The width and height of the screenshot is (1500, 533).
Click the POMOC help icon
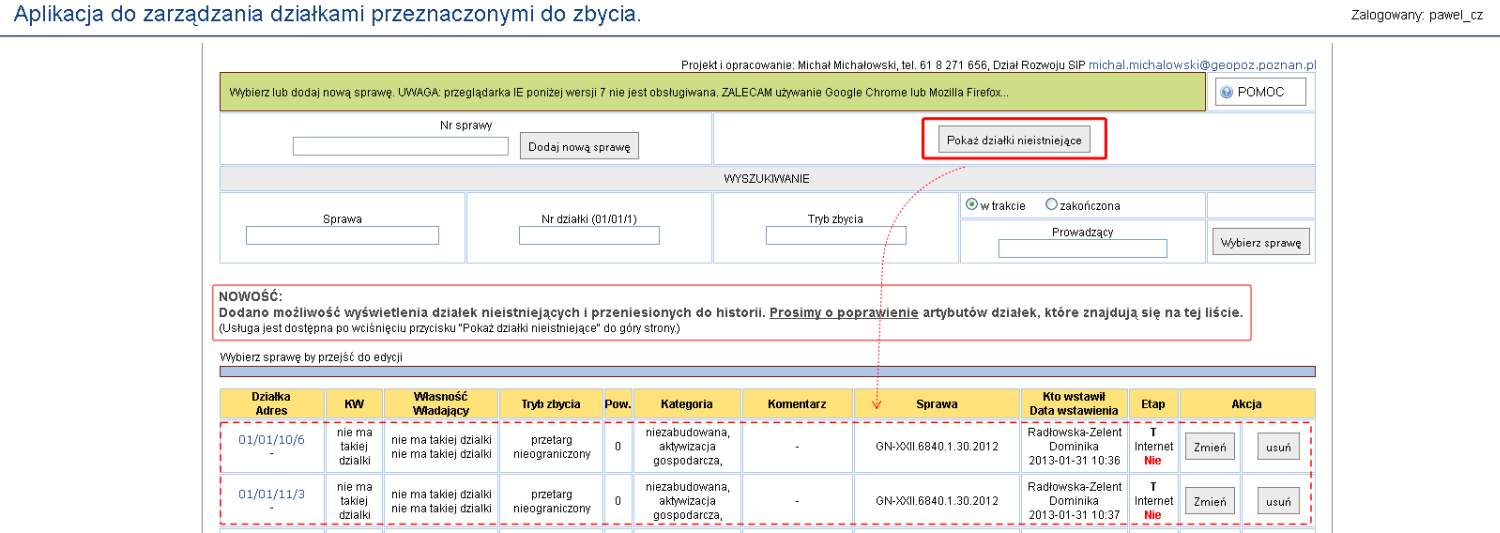[x=1227, y=92]
